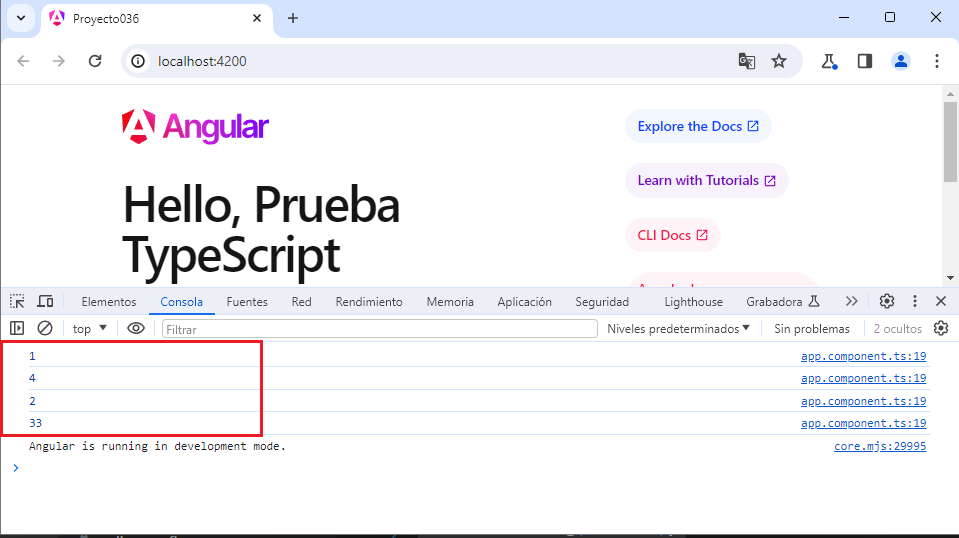
Task: Toggle the console sidebar panel
Action: pyautogui.click(x=17, y=328)
